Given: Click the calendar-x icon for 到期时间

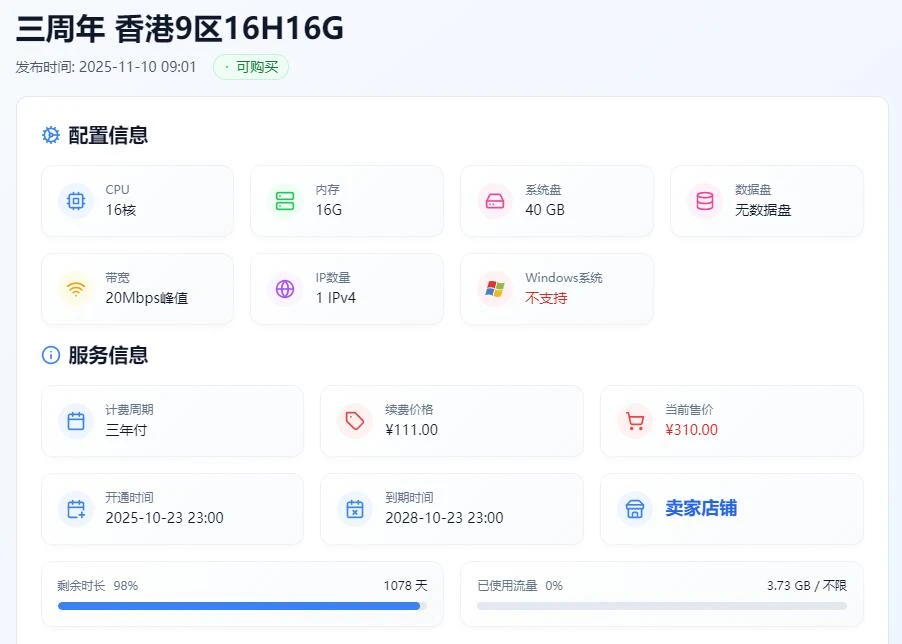Looking at the screenshot, I should coord(354,509).
